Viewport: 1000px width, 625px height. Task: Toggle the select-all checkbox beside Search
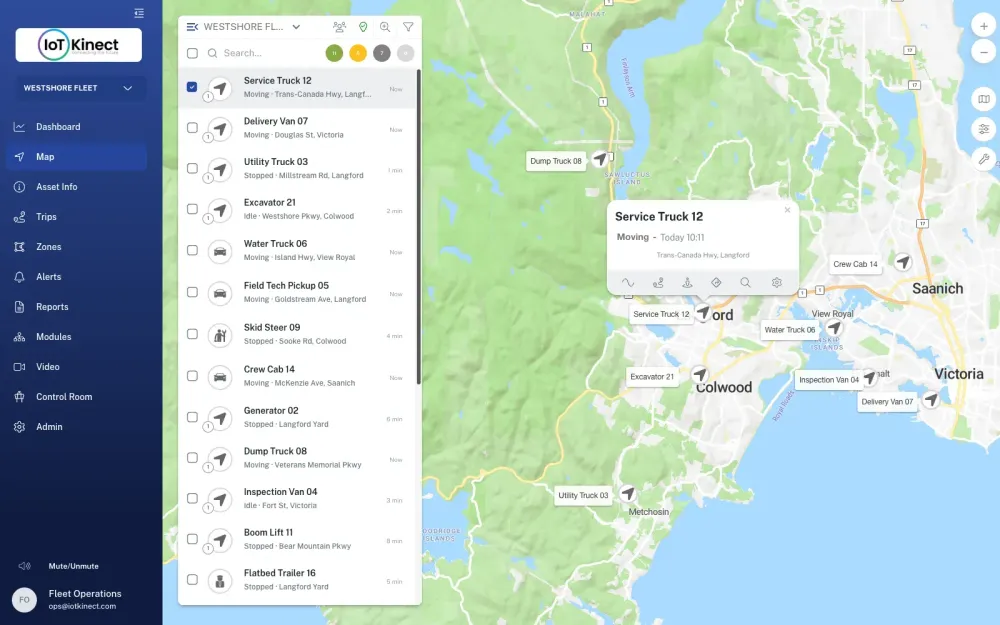[x=192, y=53]
